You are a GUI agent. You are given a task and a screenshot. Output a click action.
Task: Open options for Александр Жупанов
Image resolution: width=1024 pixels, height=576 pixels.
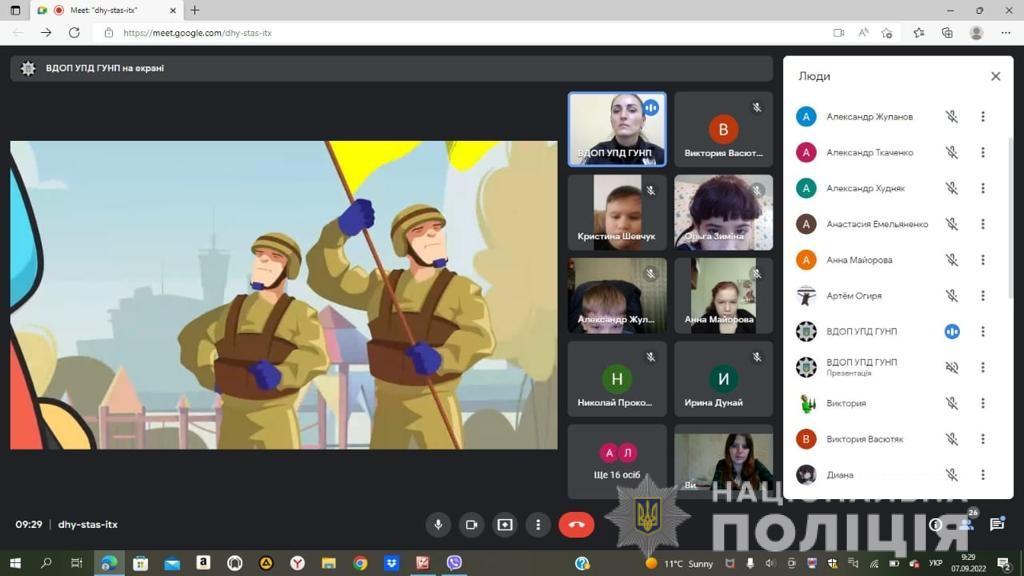982,117
